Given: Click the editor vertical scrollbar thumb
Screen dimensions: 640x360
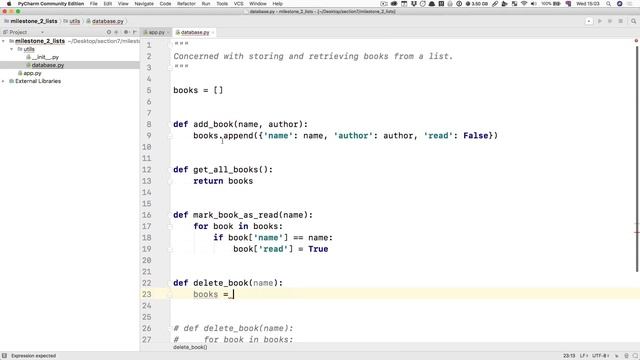Looking at the screenshot, I should coord(637,159).
